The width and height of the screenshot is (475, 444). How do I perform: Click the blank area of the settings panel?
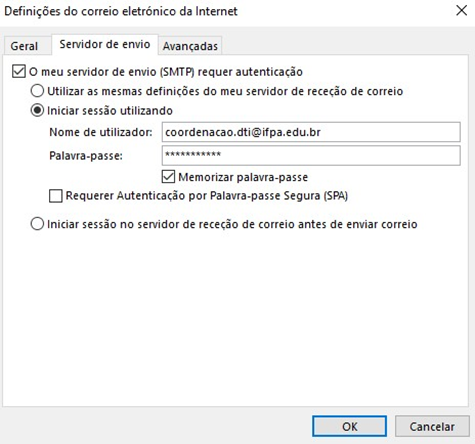(x=233, y=317)
